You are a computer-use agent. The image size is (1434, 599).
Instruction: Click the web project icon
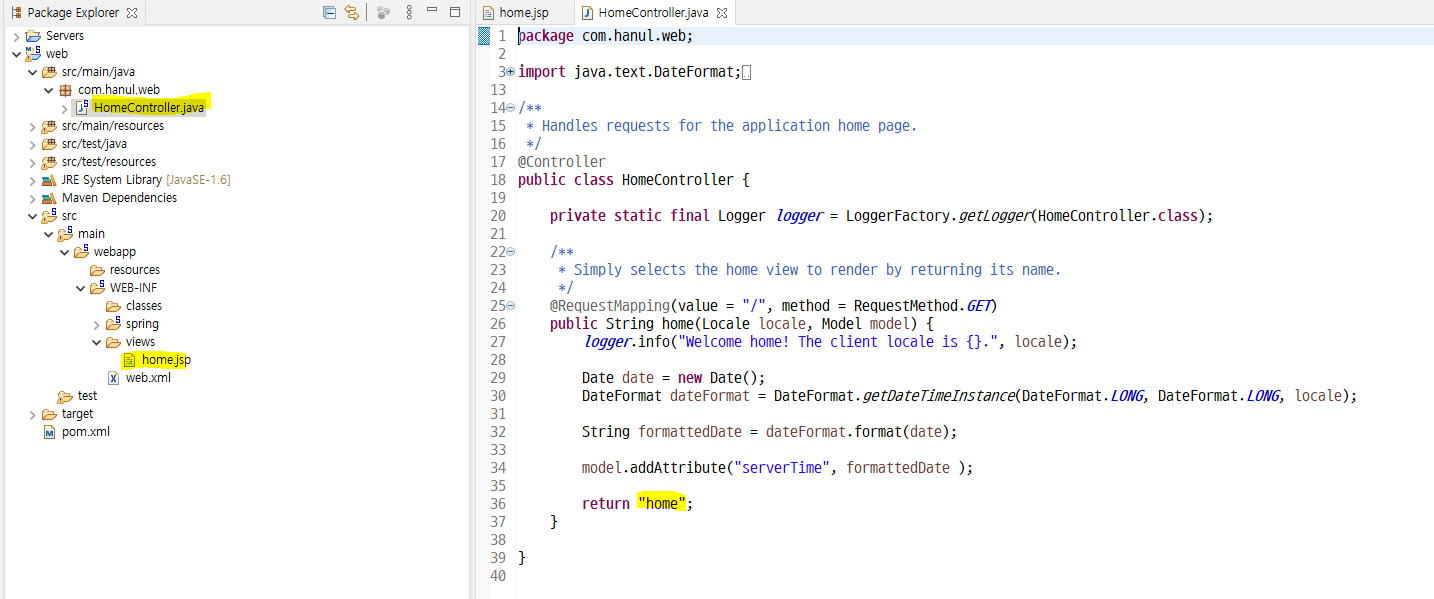33,54
